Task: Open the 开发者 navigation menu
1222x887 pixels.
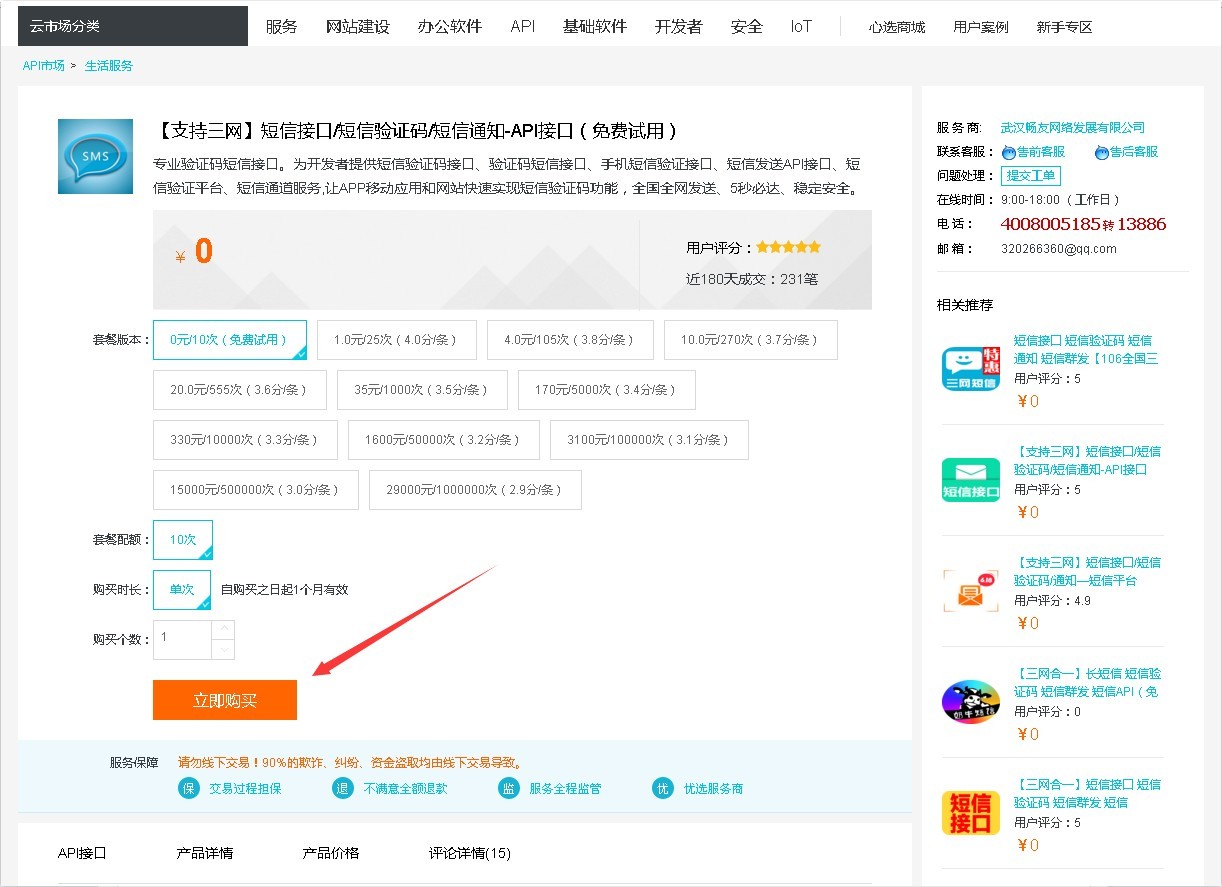Action: [679, 27]
